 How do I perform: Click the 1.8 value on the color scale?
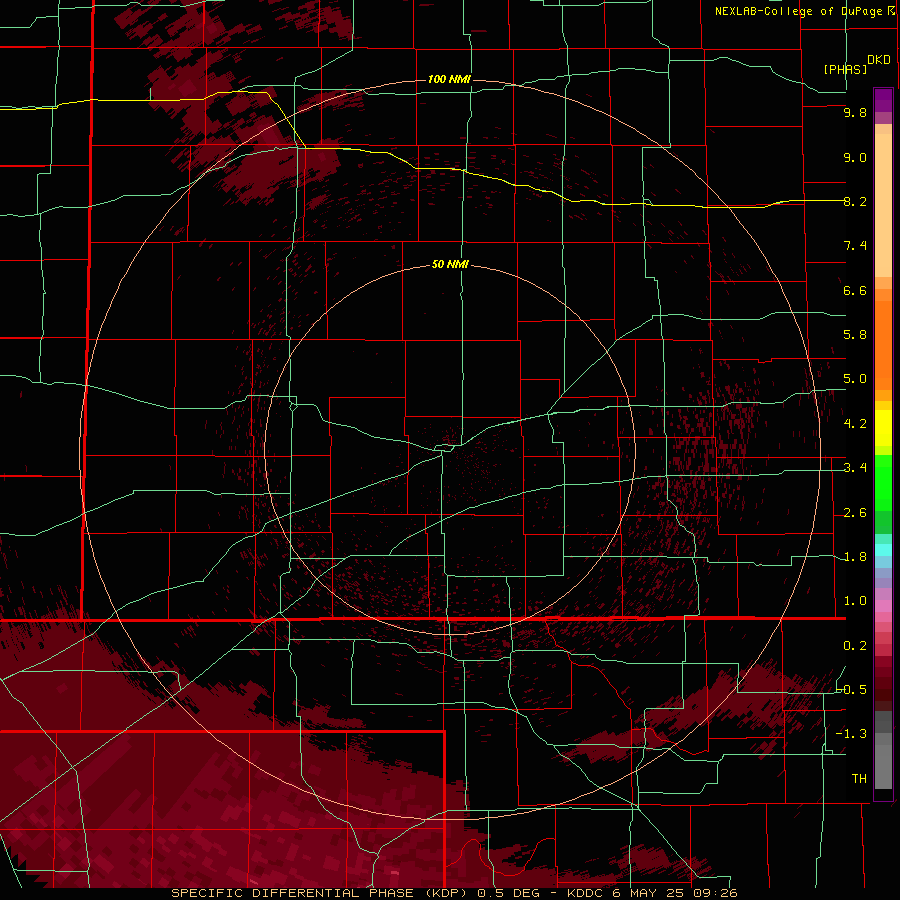click(855, 557)
